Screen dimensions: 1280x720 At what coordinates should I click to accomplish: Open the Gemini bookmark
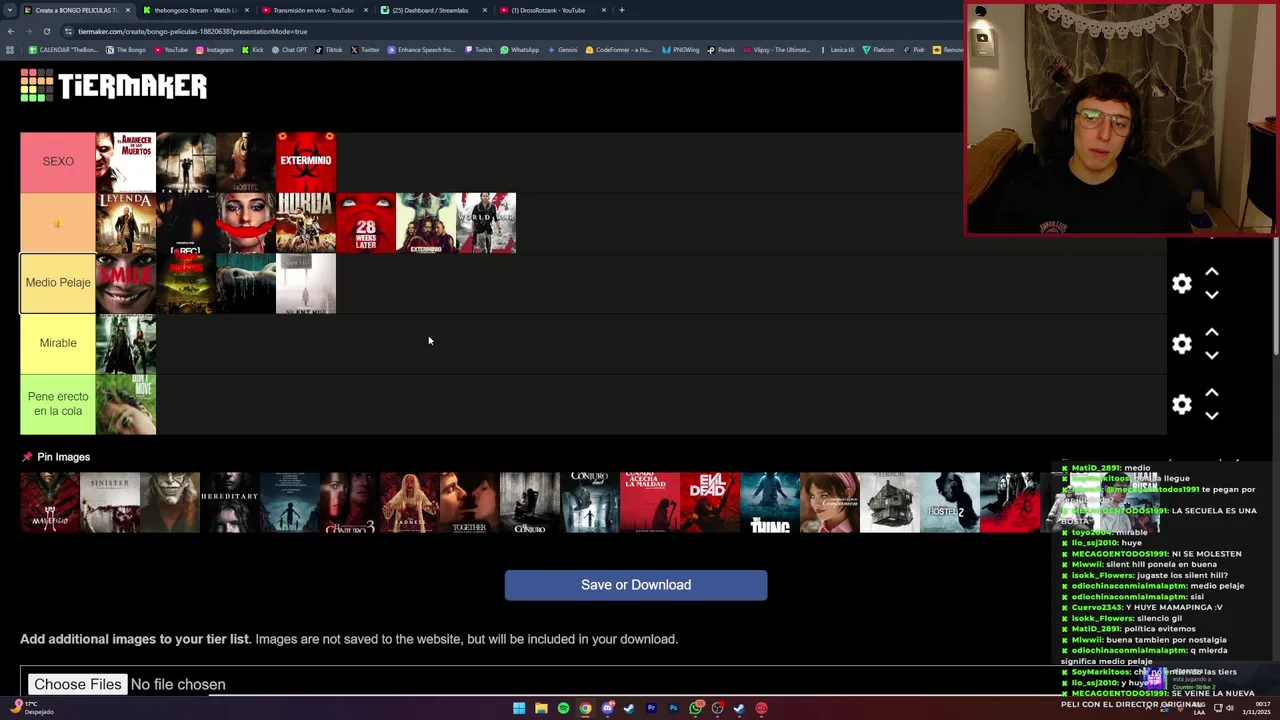563,50
